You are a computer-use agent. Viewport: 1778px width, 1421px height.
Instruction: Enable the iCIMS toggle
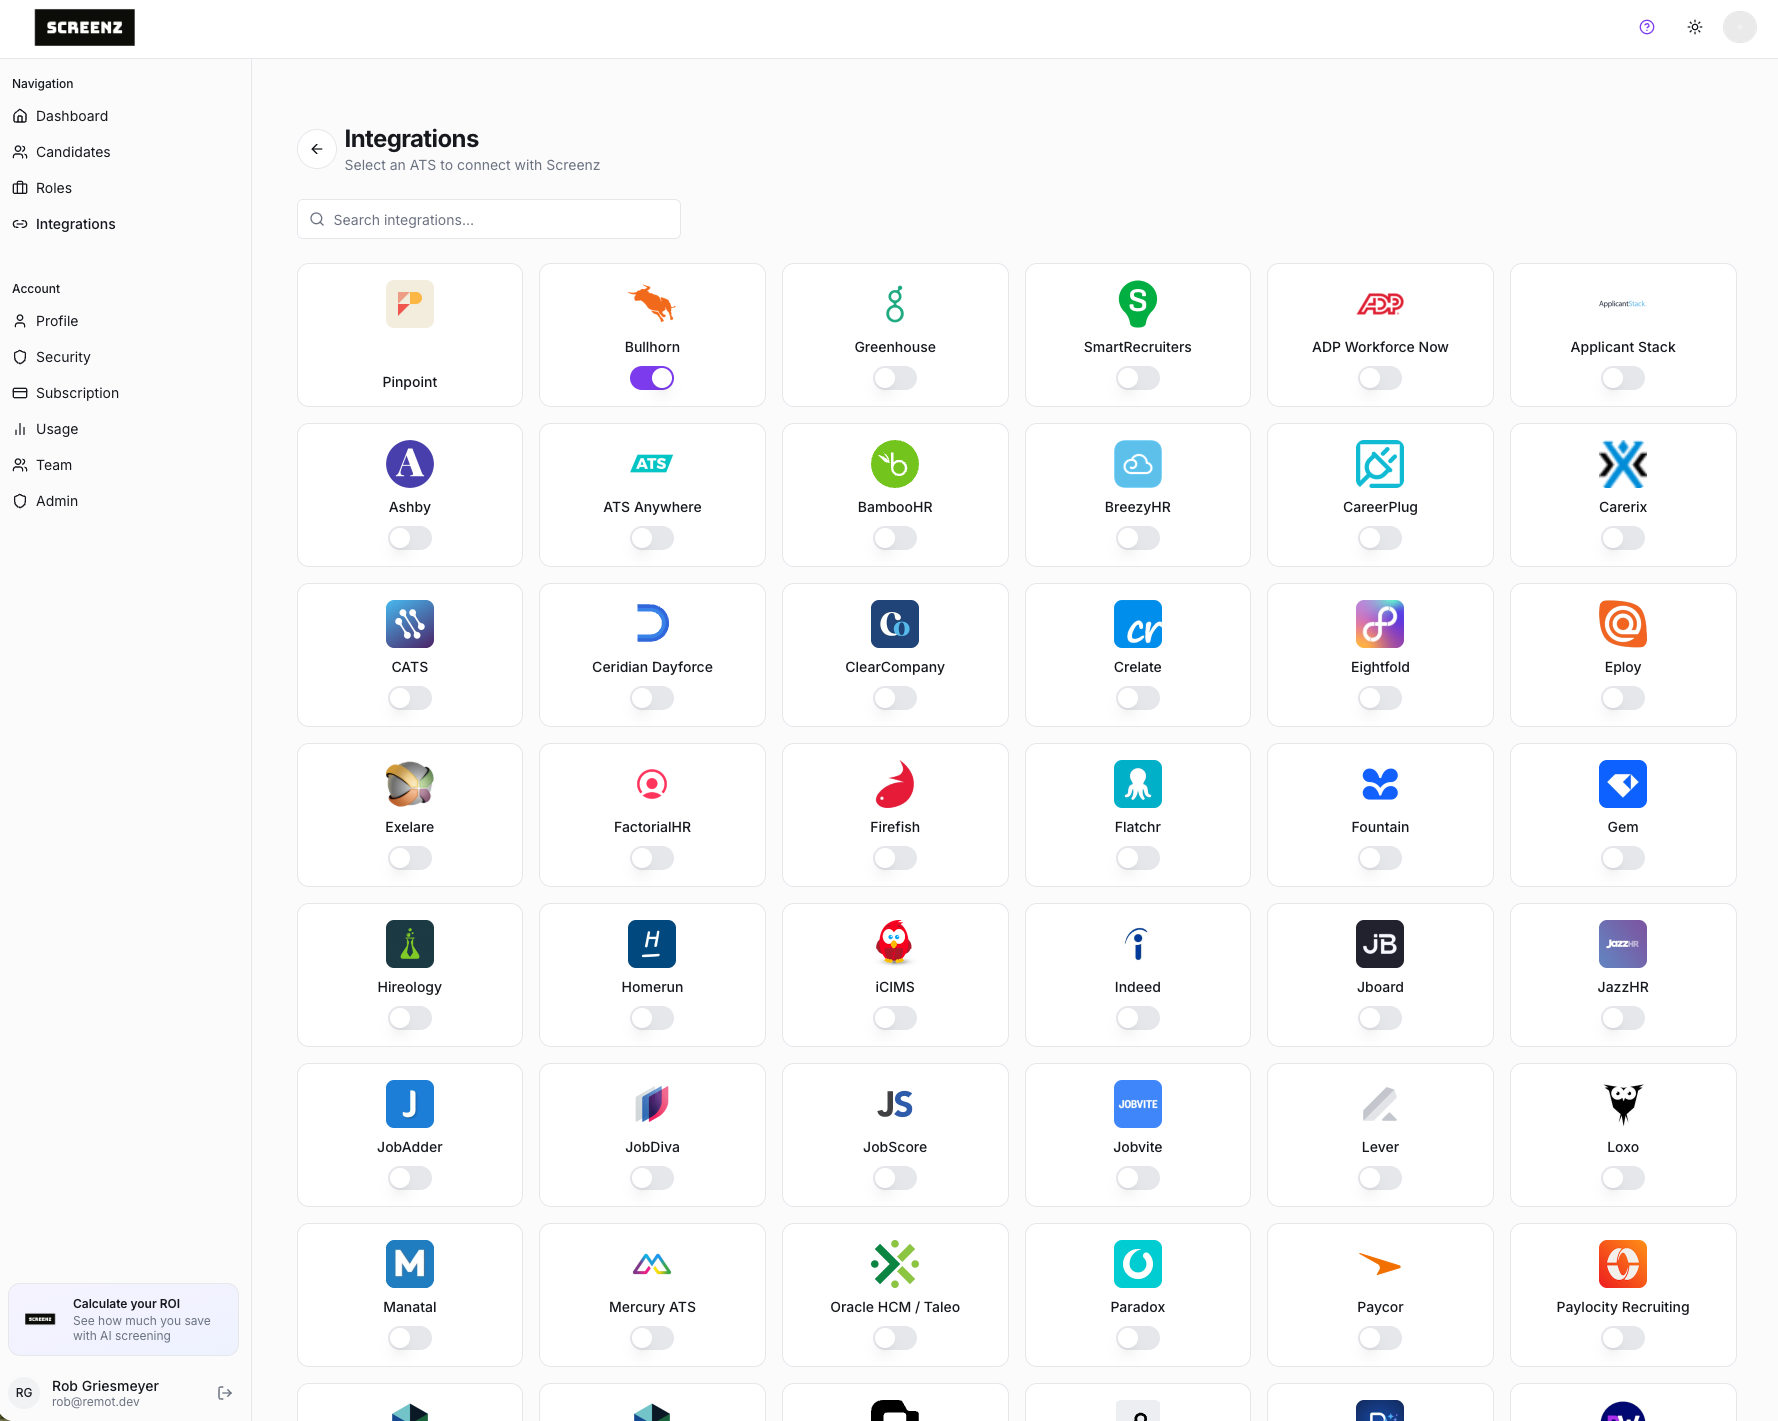[895, 1018]
